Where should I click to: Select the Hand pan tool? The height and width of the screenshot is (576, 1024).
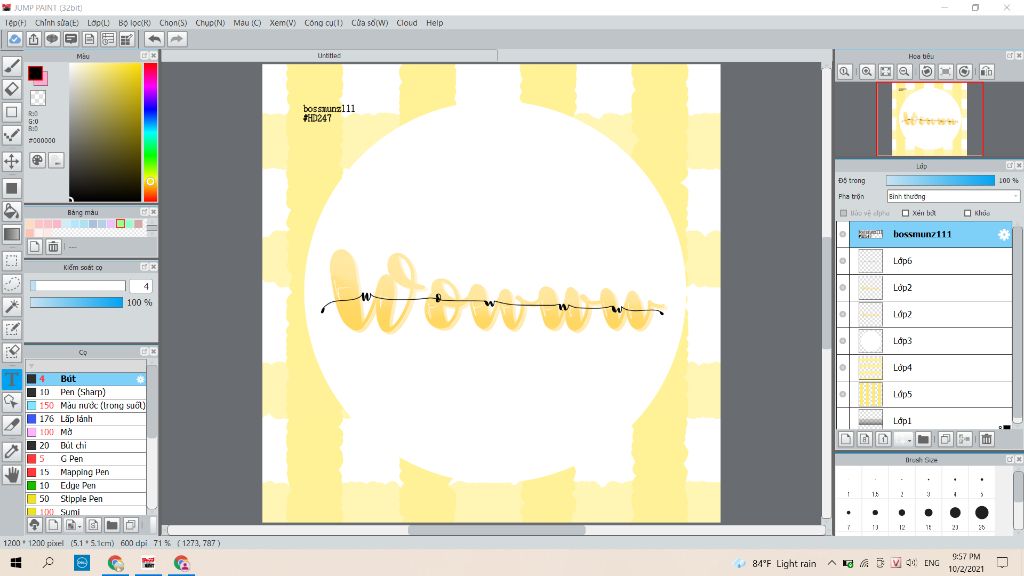(x=12, y=475)
